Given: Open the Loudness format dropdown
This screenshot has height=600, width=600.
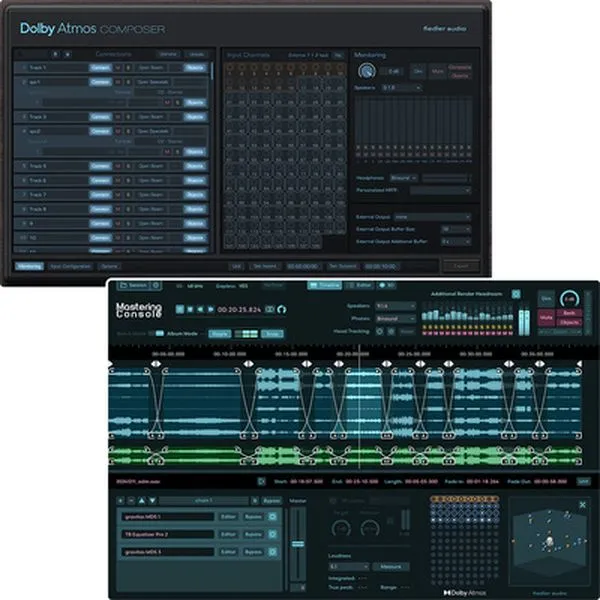Looking at the screenshot, I should tap(349, 566).
